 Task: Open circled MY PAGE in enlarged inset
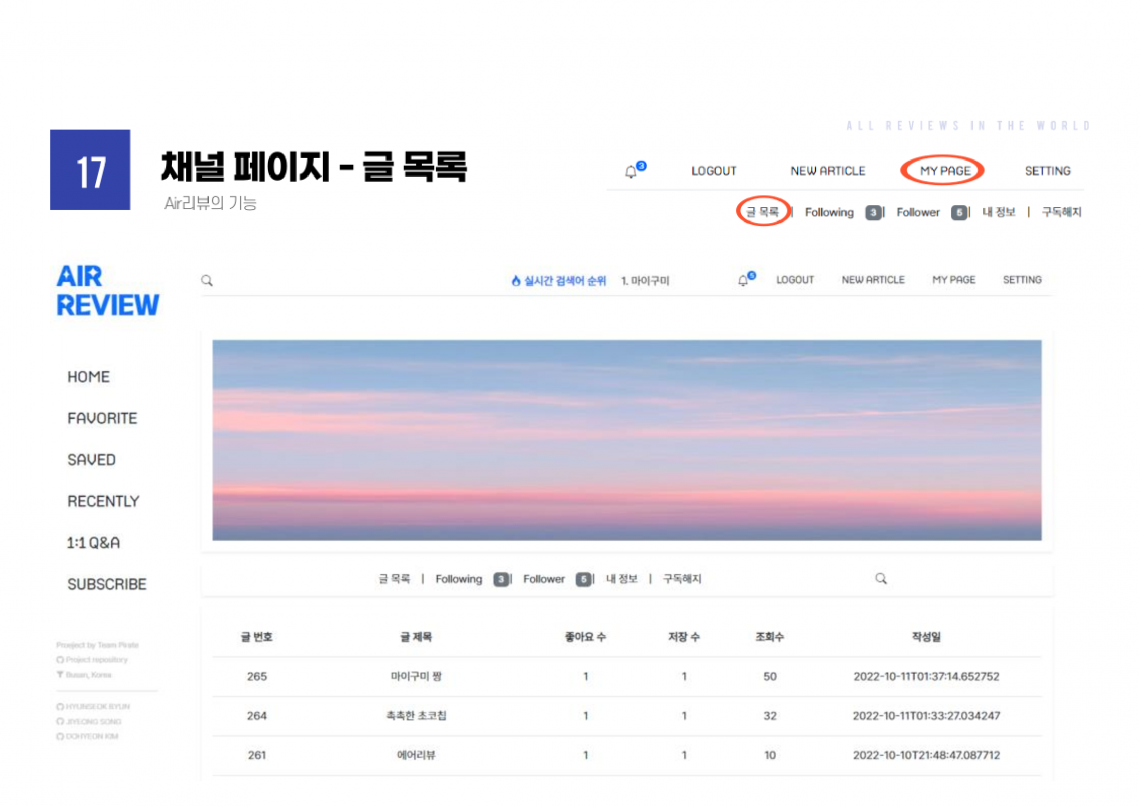click(944, 171)
